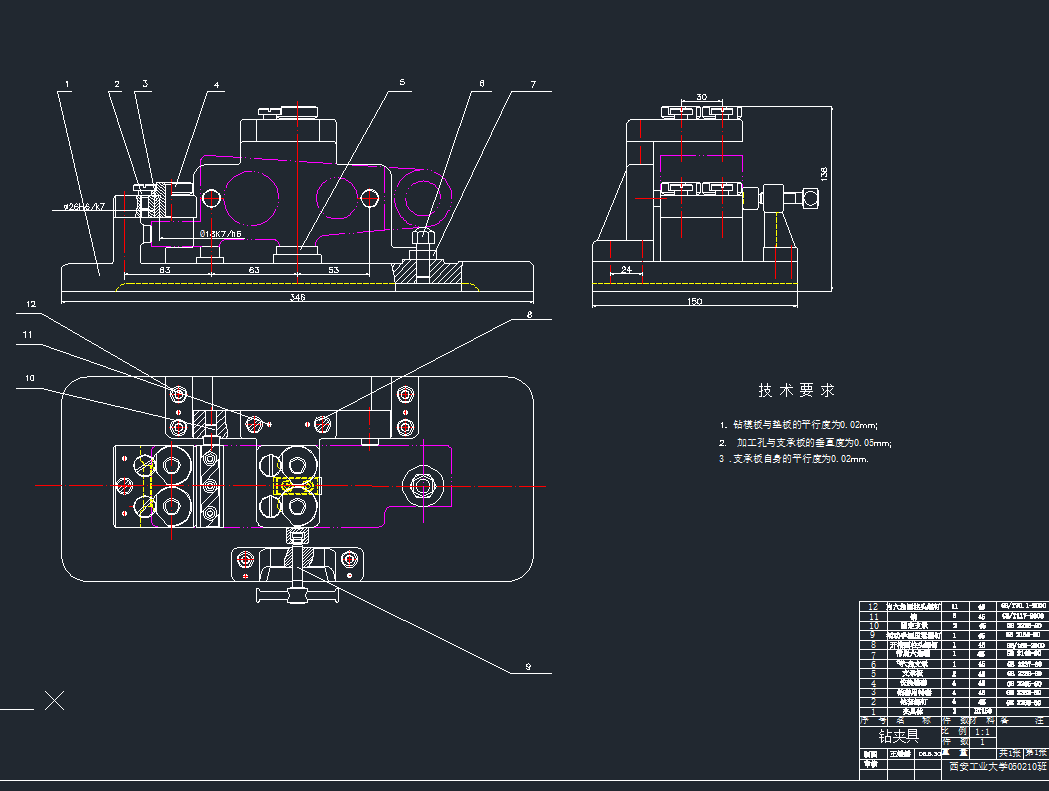Viewport: 1049px width, 791px height.
Task: Select part balloon number 5
Action: (402, 83)
